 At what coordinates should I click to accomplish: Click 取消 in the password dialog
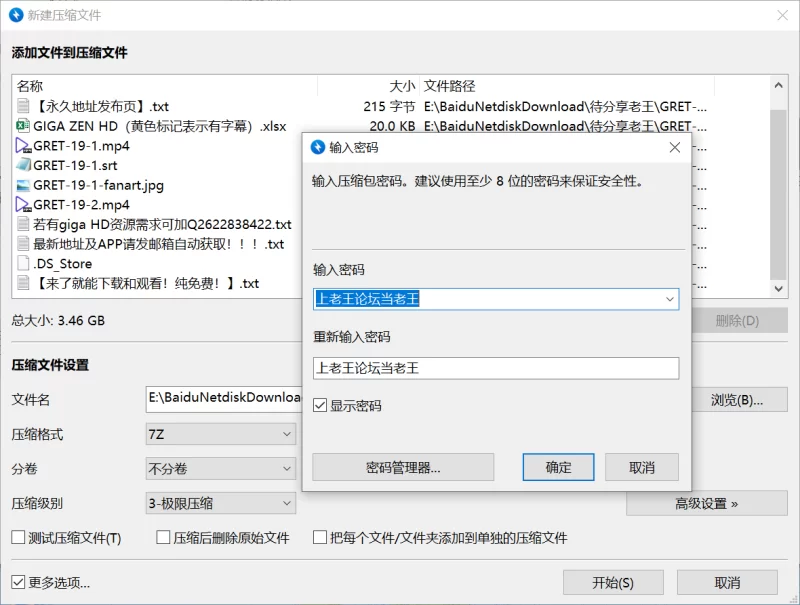point(642,467)
